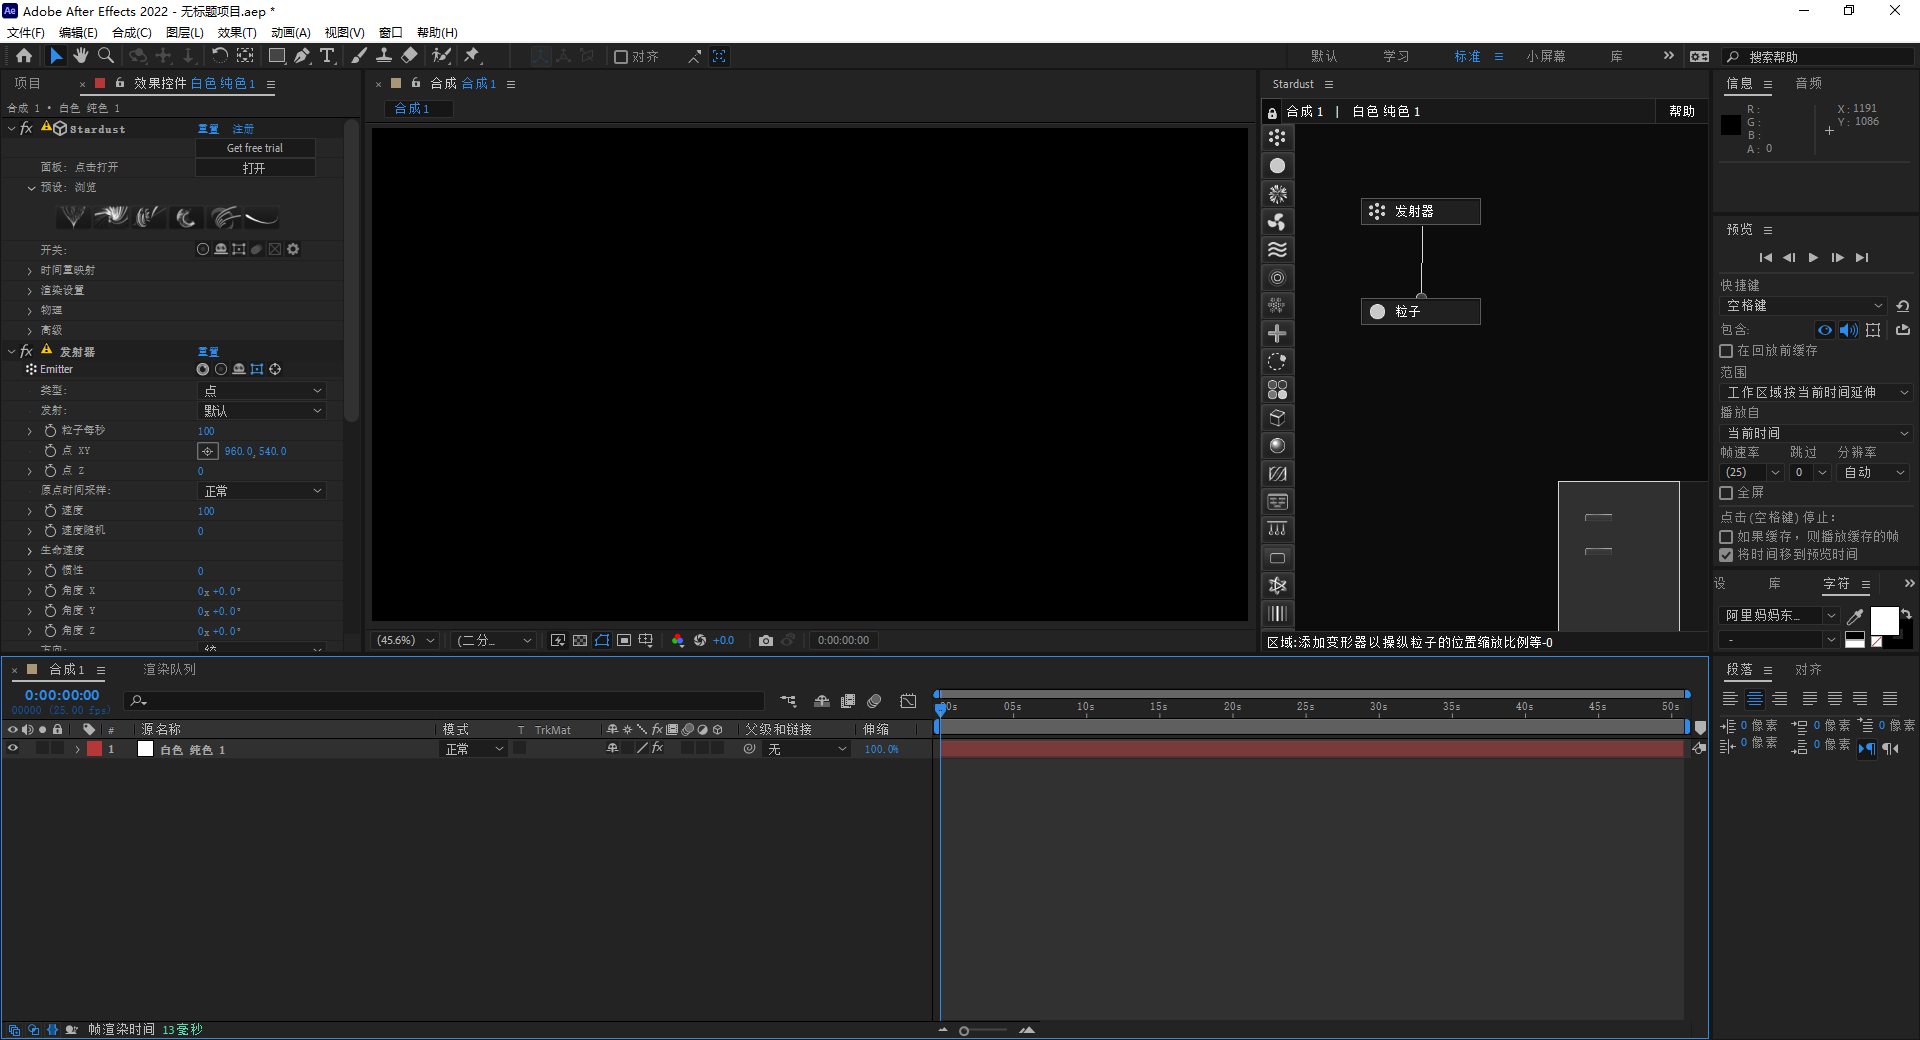Go to the Home screen icon
Viewport: 1920px width, 1040px height.
tap(24, 56)
